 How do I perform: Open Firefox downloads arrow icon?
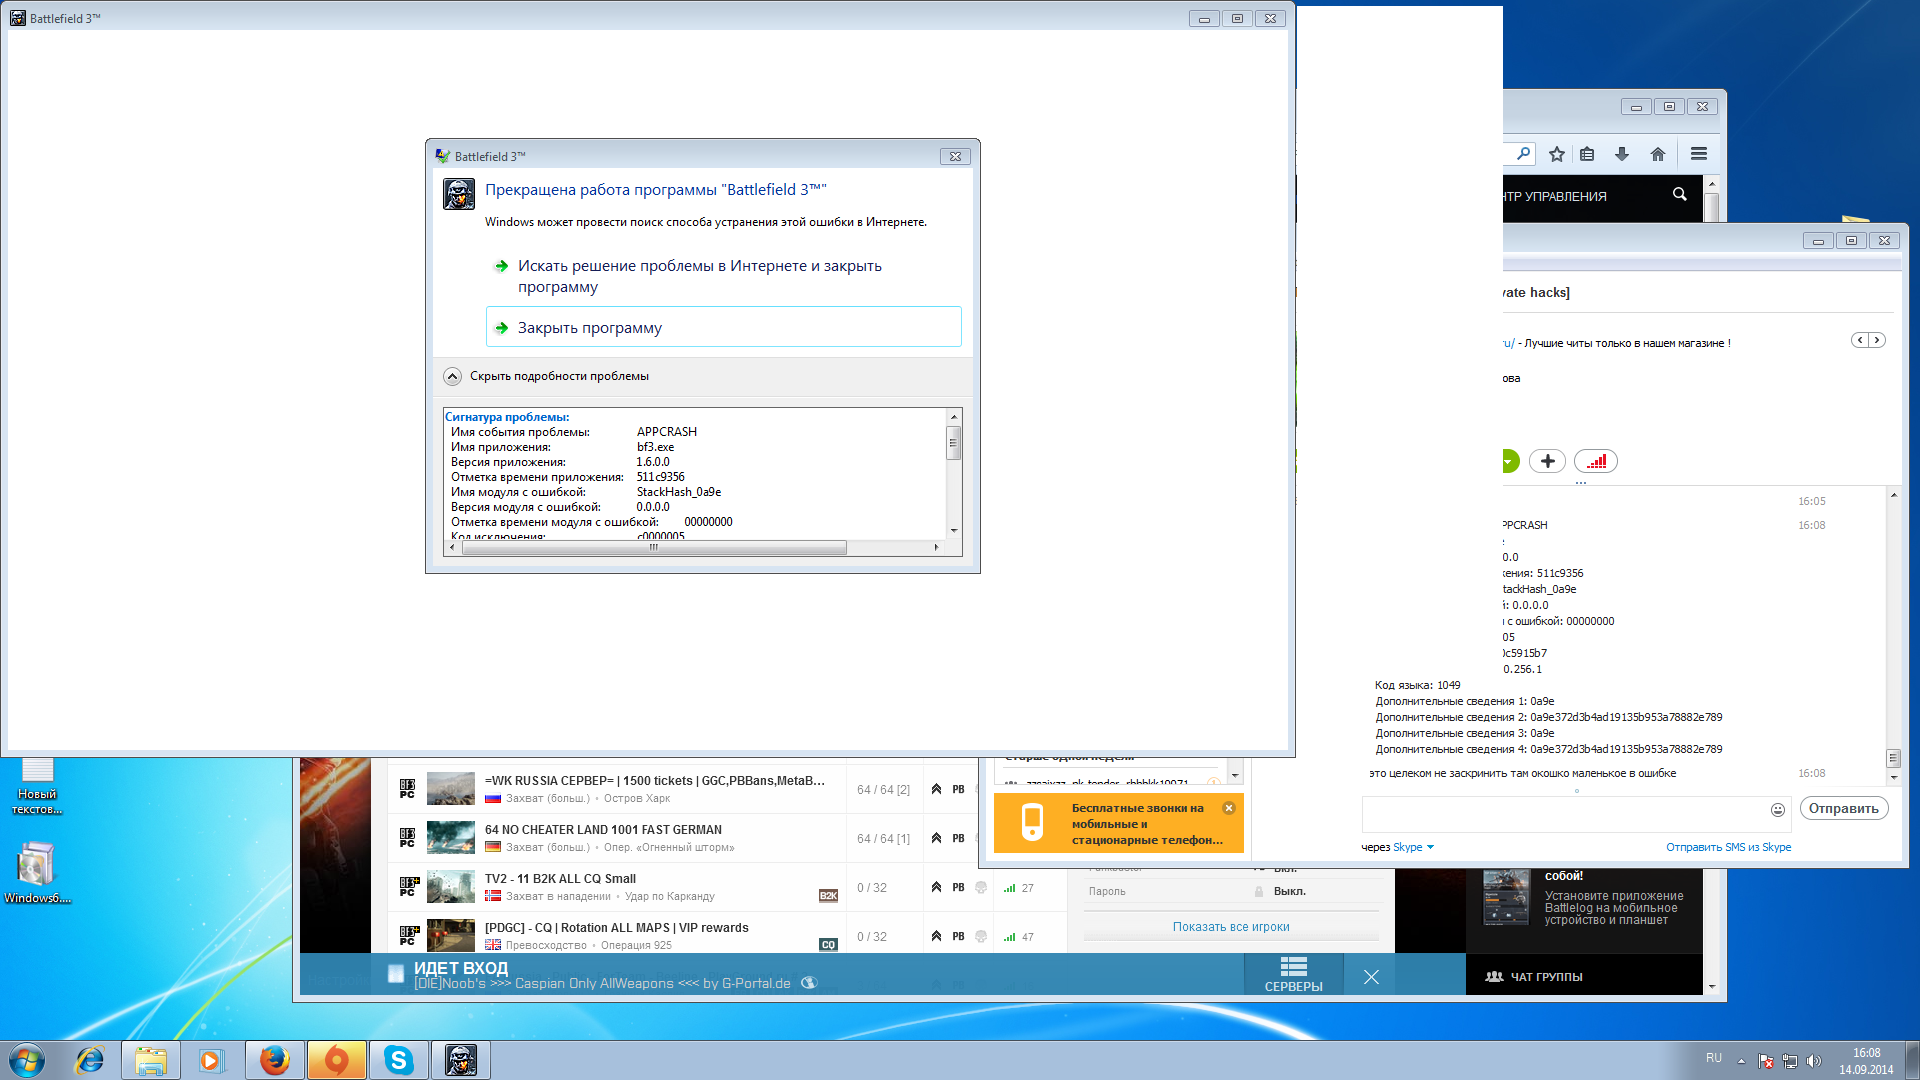(1622, 154)
